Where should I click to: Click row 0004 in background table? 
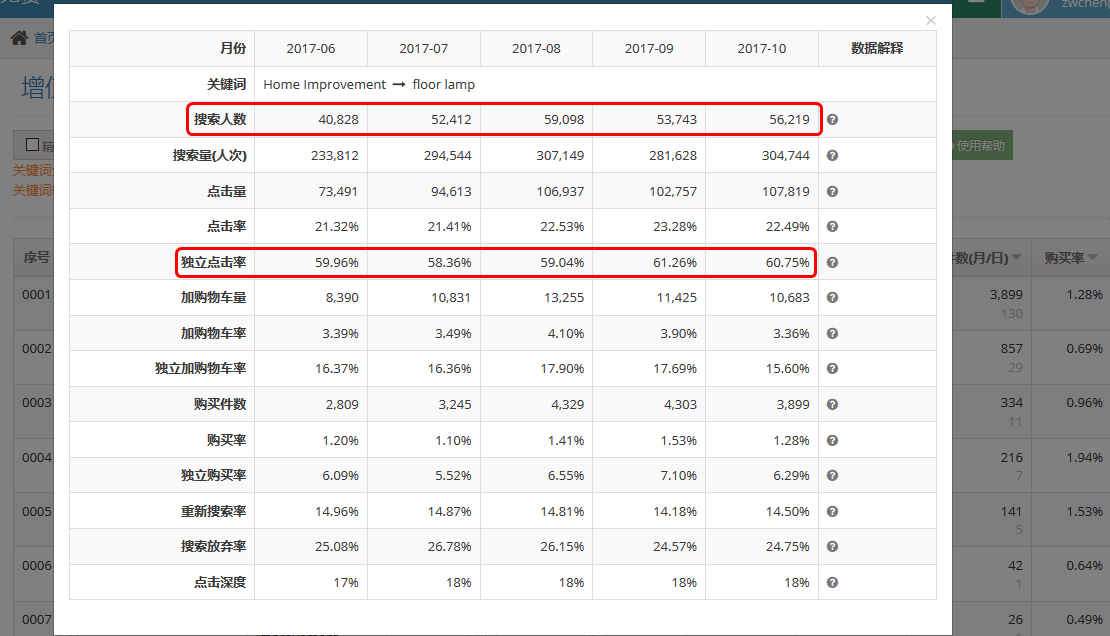[x=37, y=458]
